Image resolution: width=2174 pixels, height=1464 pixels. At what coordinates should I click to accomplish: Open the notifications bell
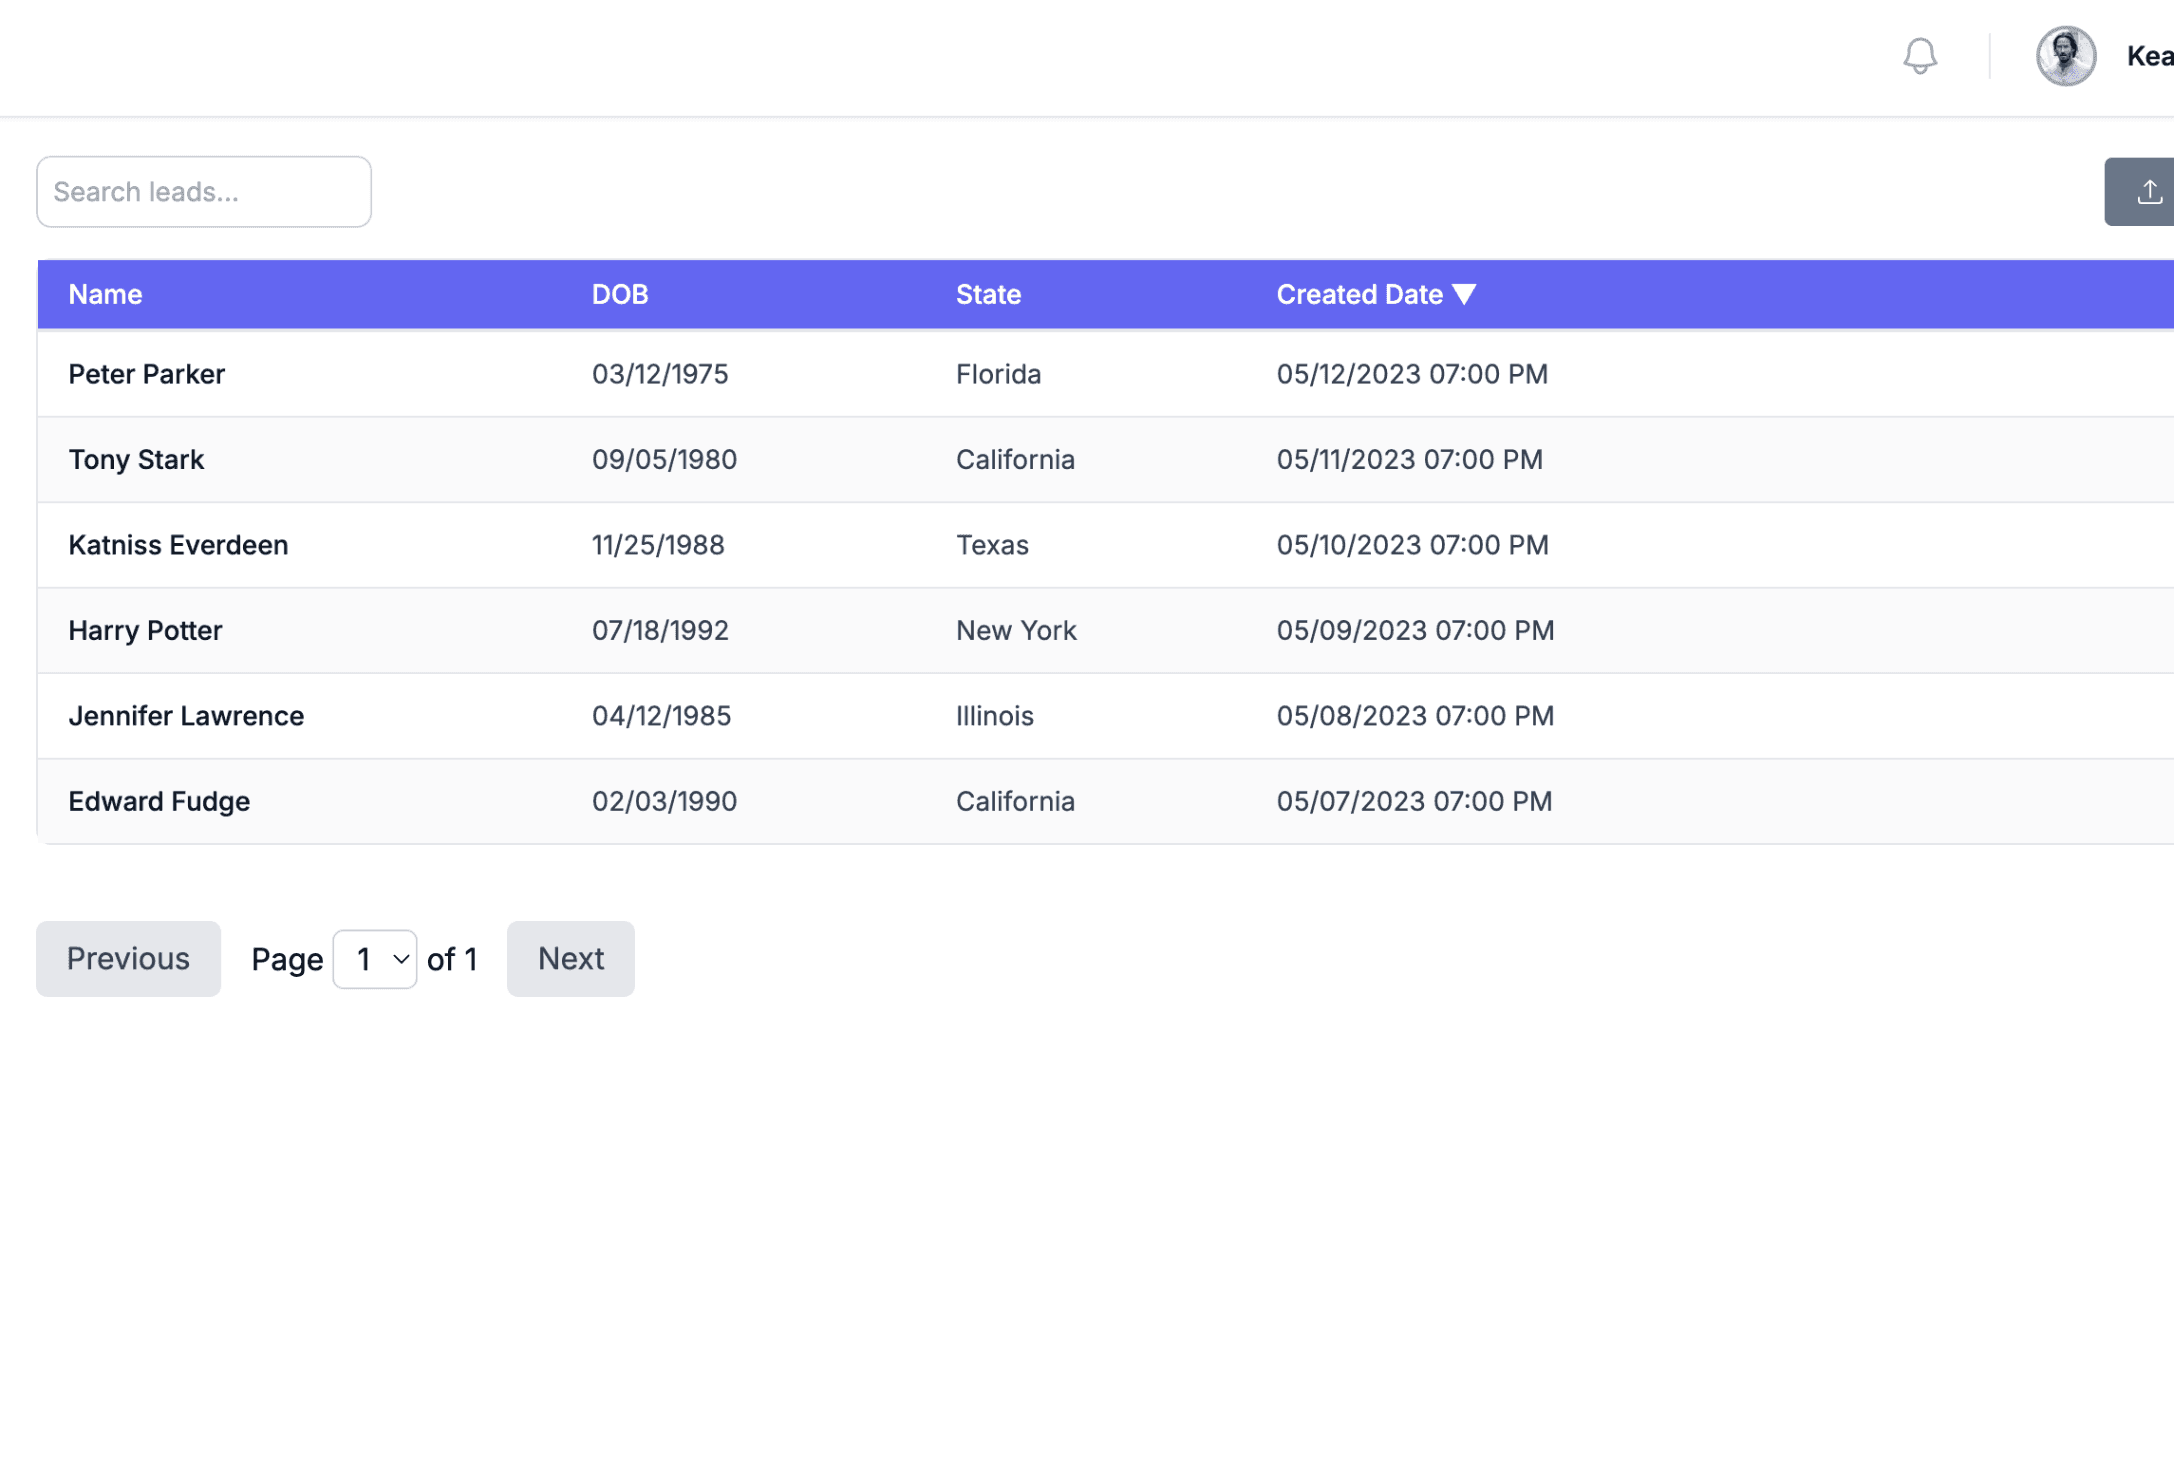point(1919,56)
